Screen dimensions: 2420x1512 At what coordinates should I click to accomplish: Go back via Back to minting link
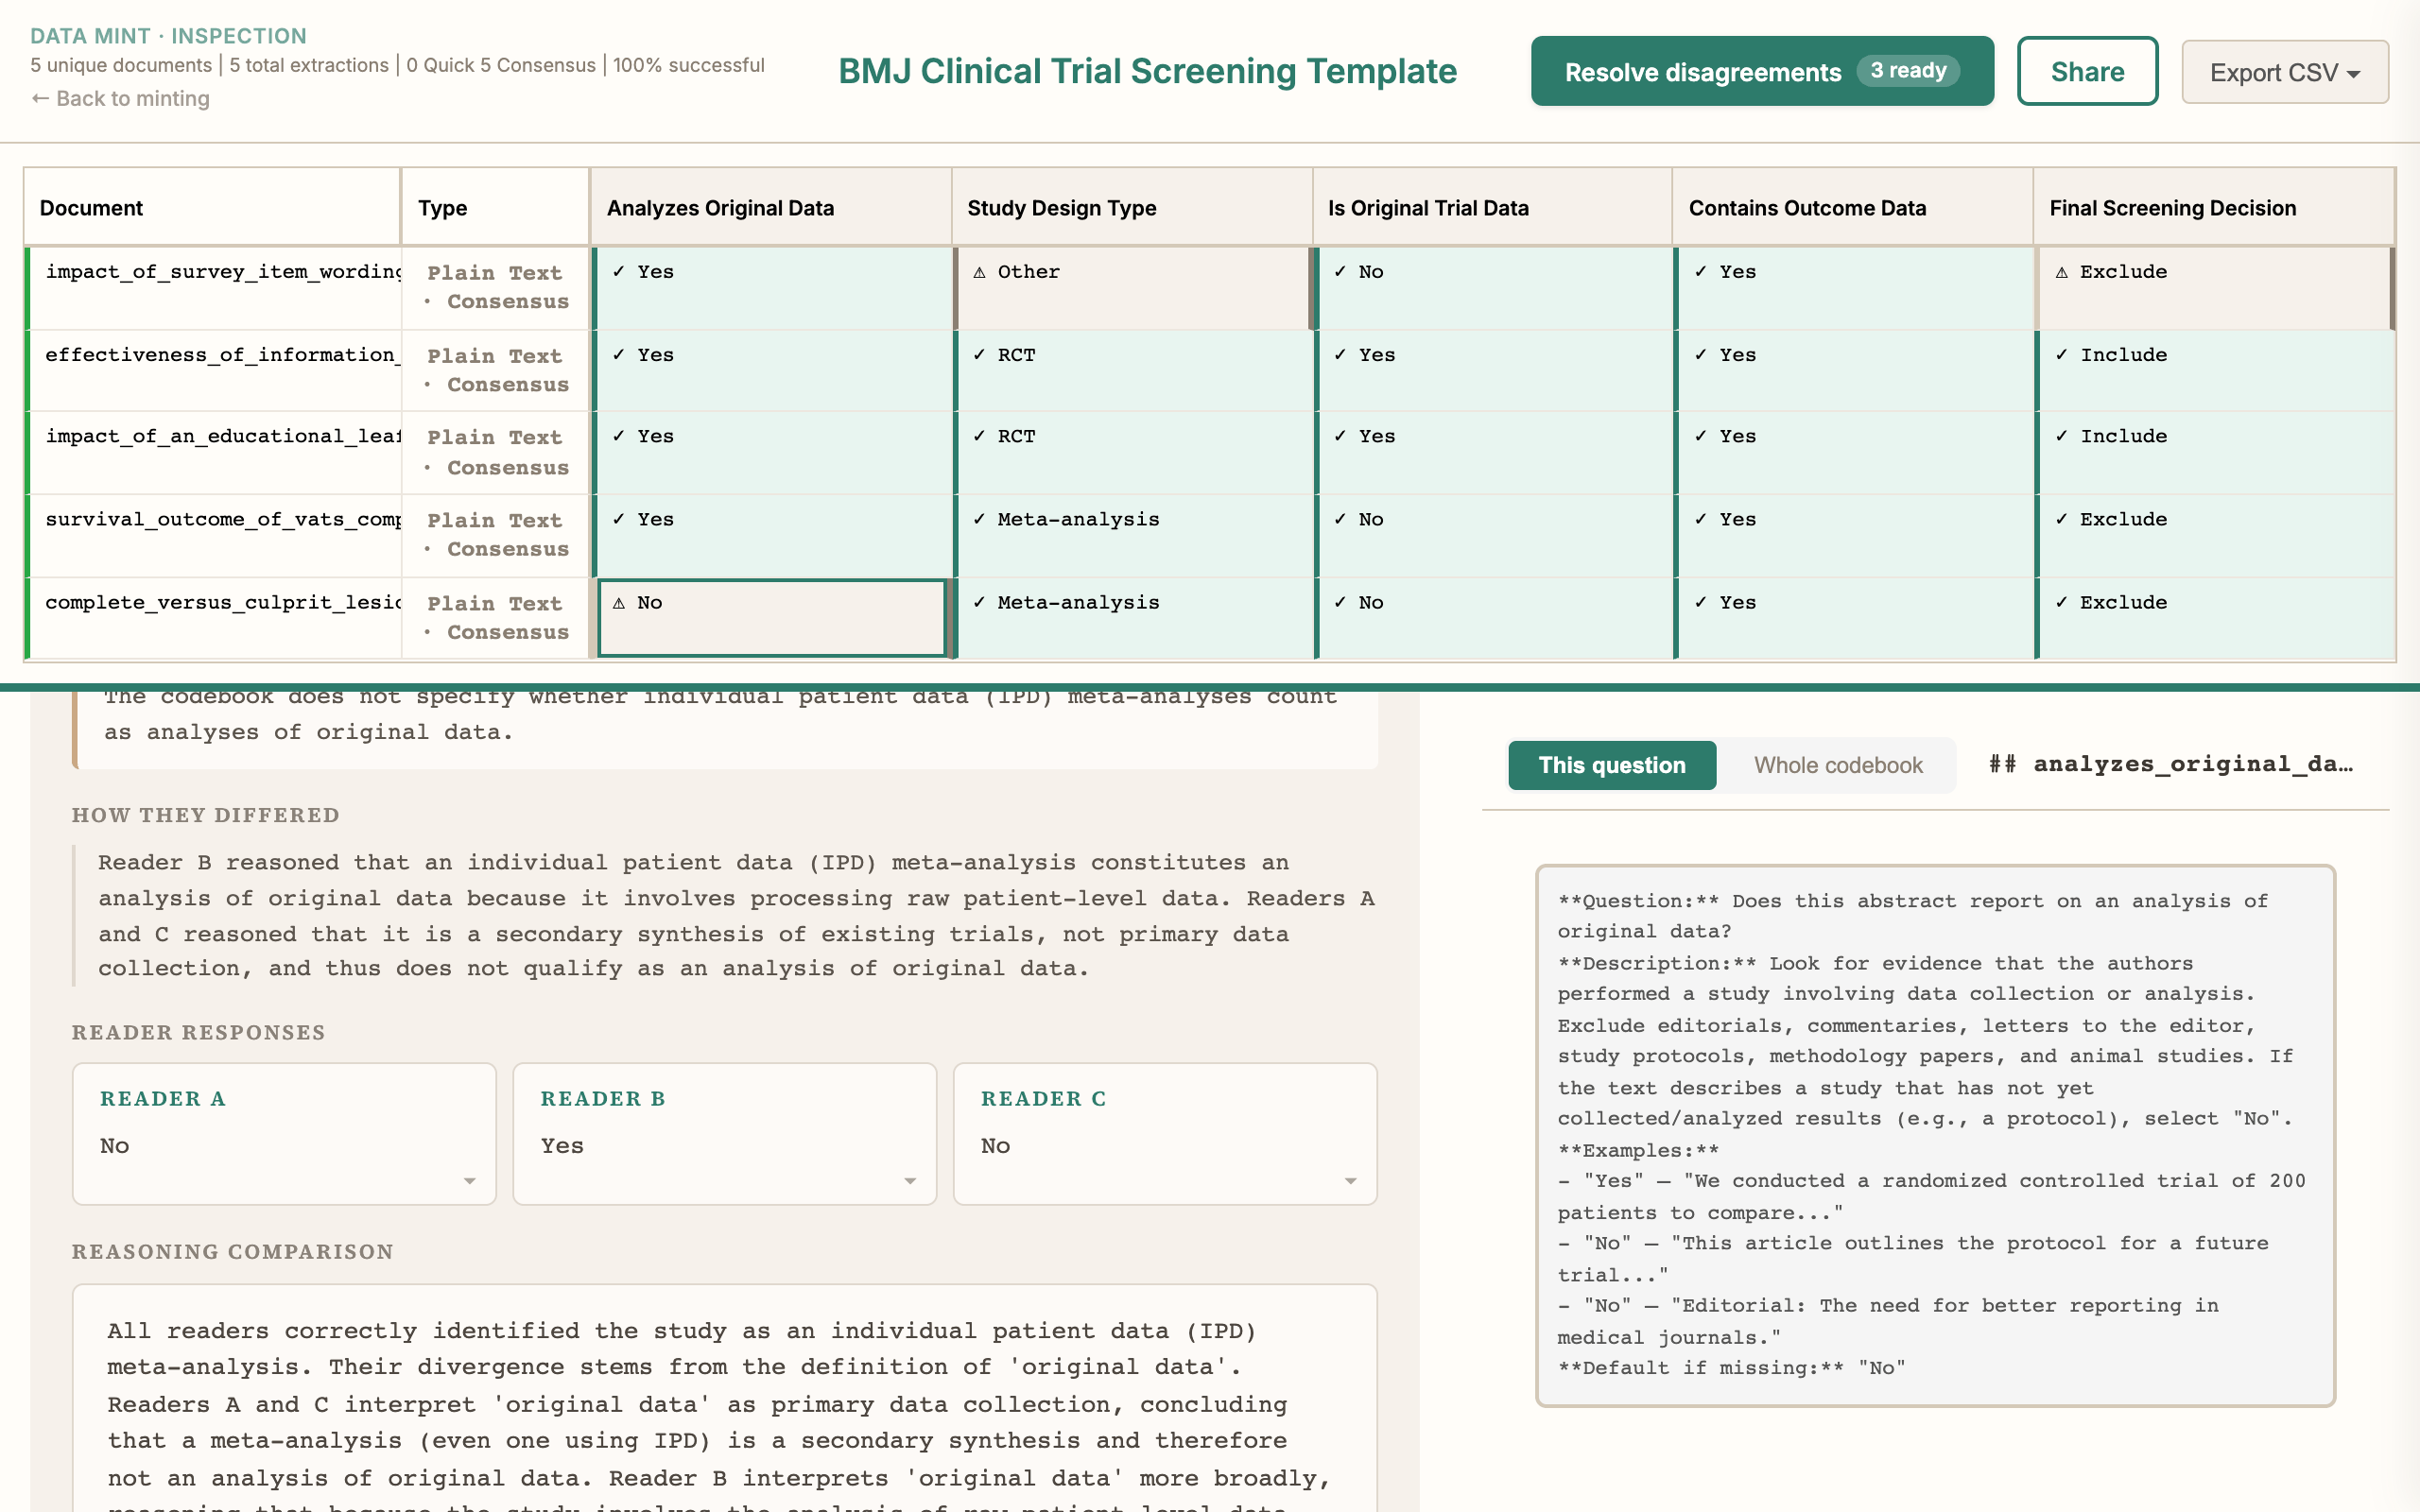pyautogui.click(x=120, y=99)
